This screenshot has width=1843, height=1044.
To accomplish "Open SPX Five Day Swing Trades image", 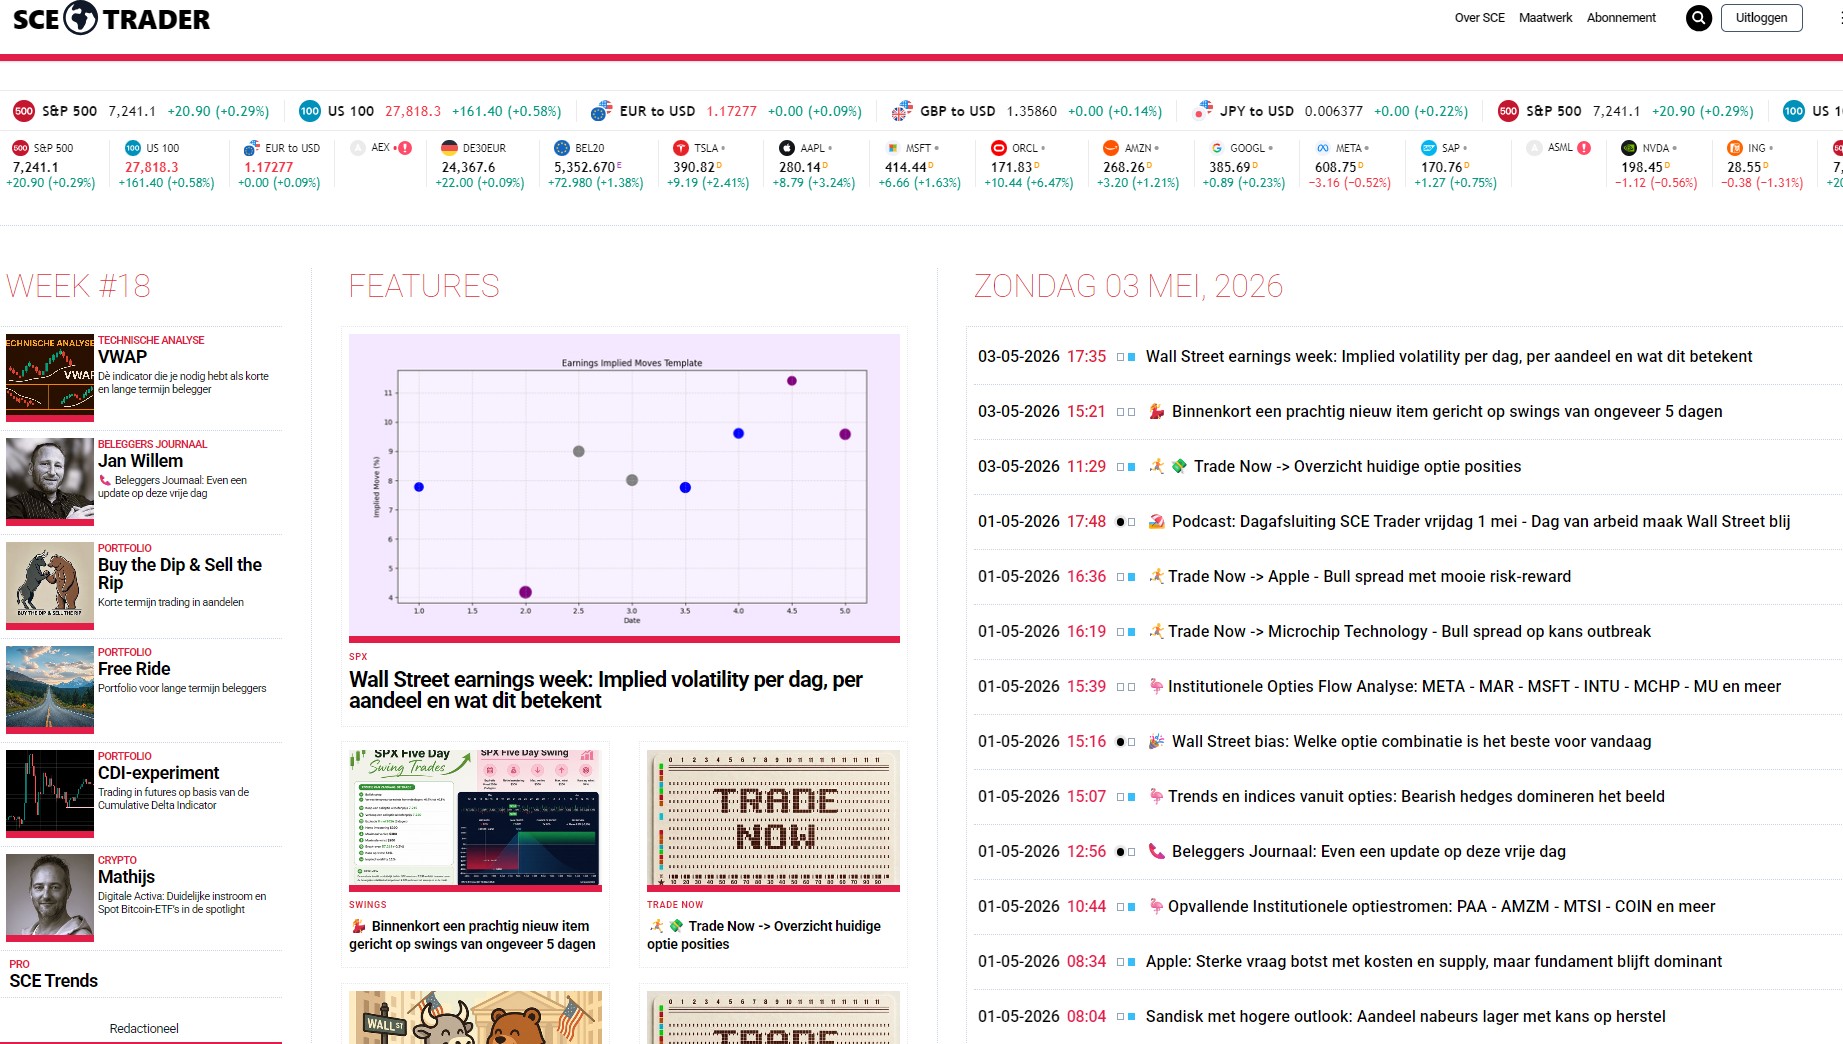I will coord(475,820).
